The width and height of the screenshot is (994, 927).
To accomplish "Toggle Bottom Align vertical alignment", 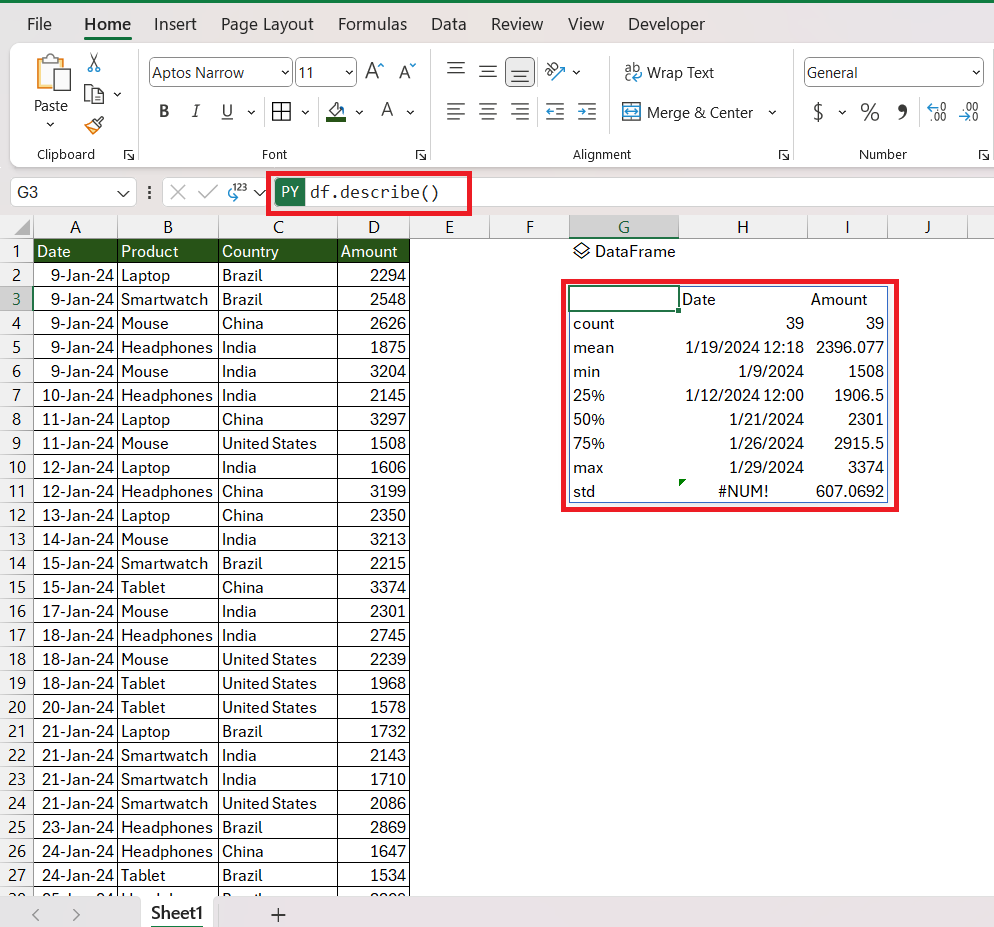I will (520, 72).
